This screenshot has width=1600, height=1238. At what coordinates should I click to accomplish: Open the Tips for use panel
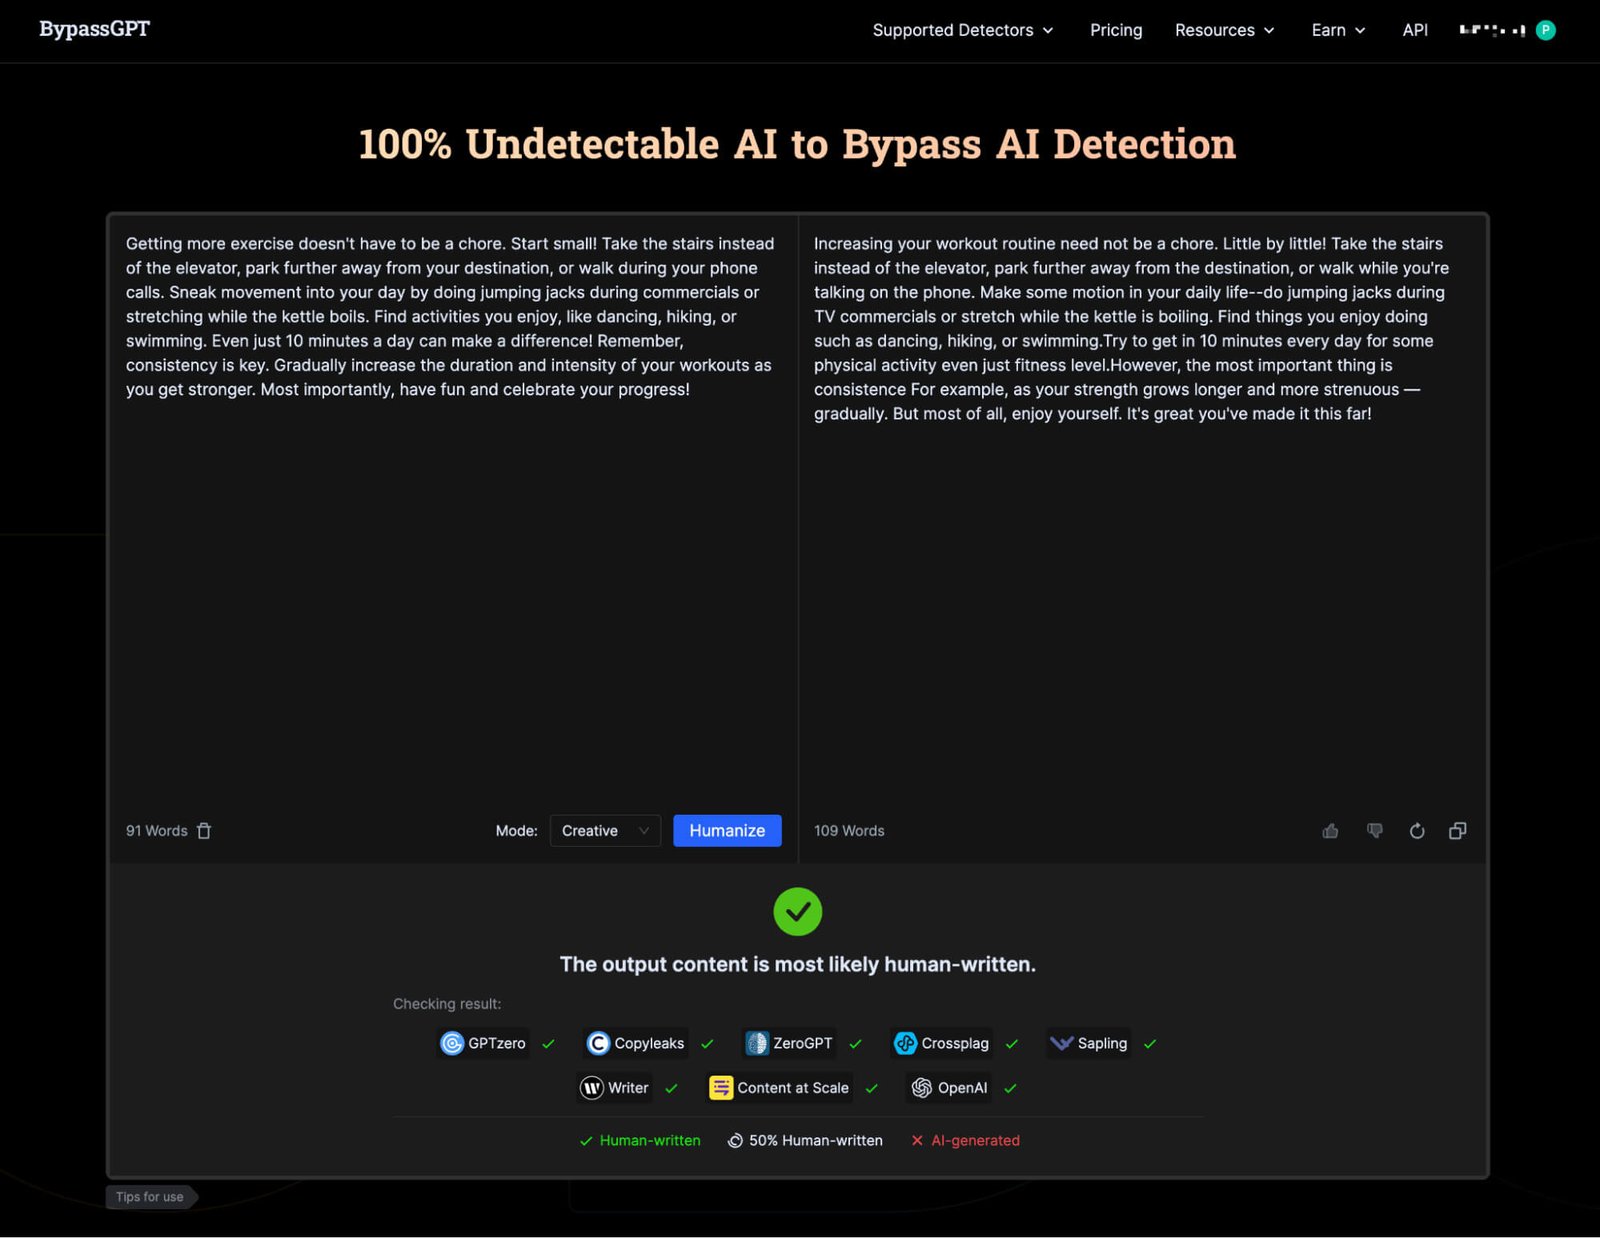click(150, 1196)
